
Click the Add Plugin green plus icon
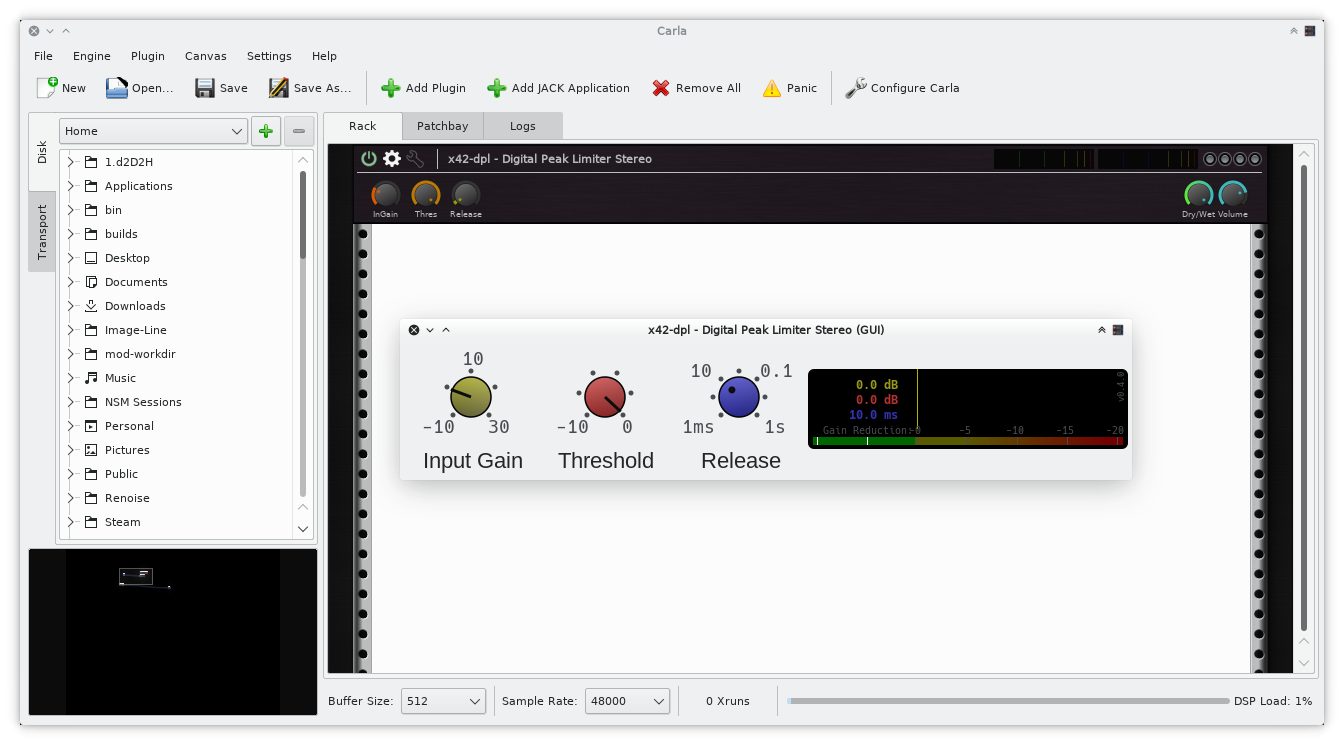pos(391,88)
